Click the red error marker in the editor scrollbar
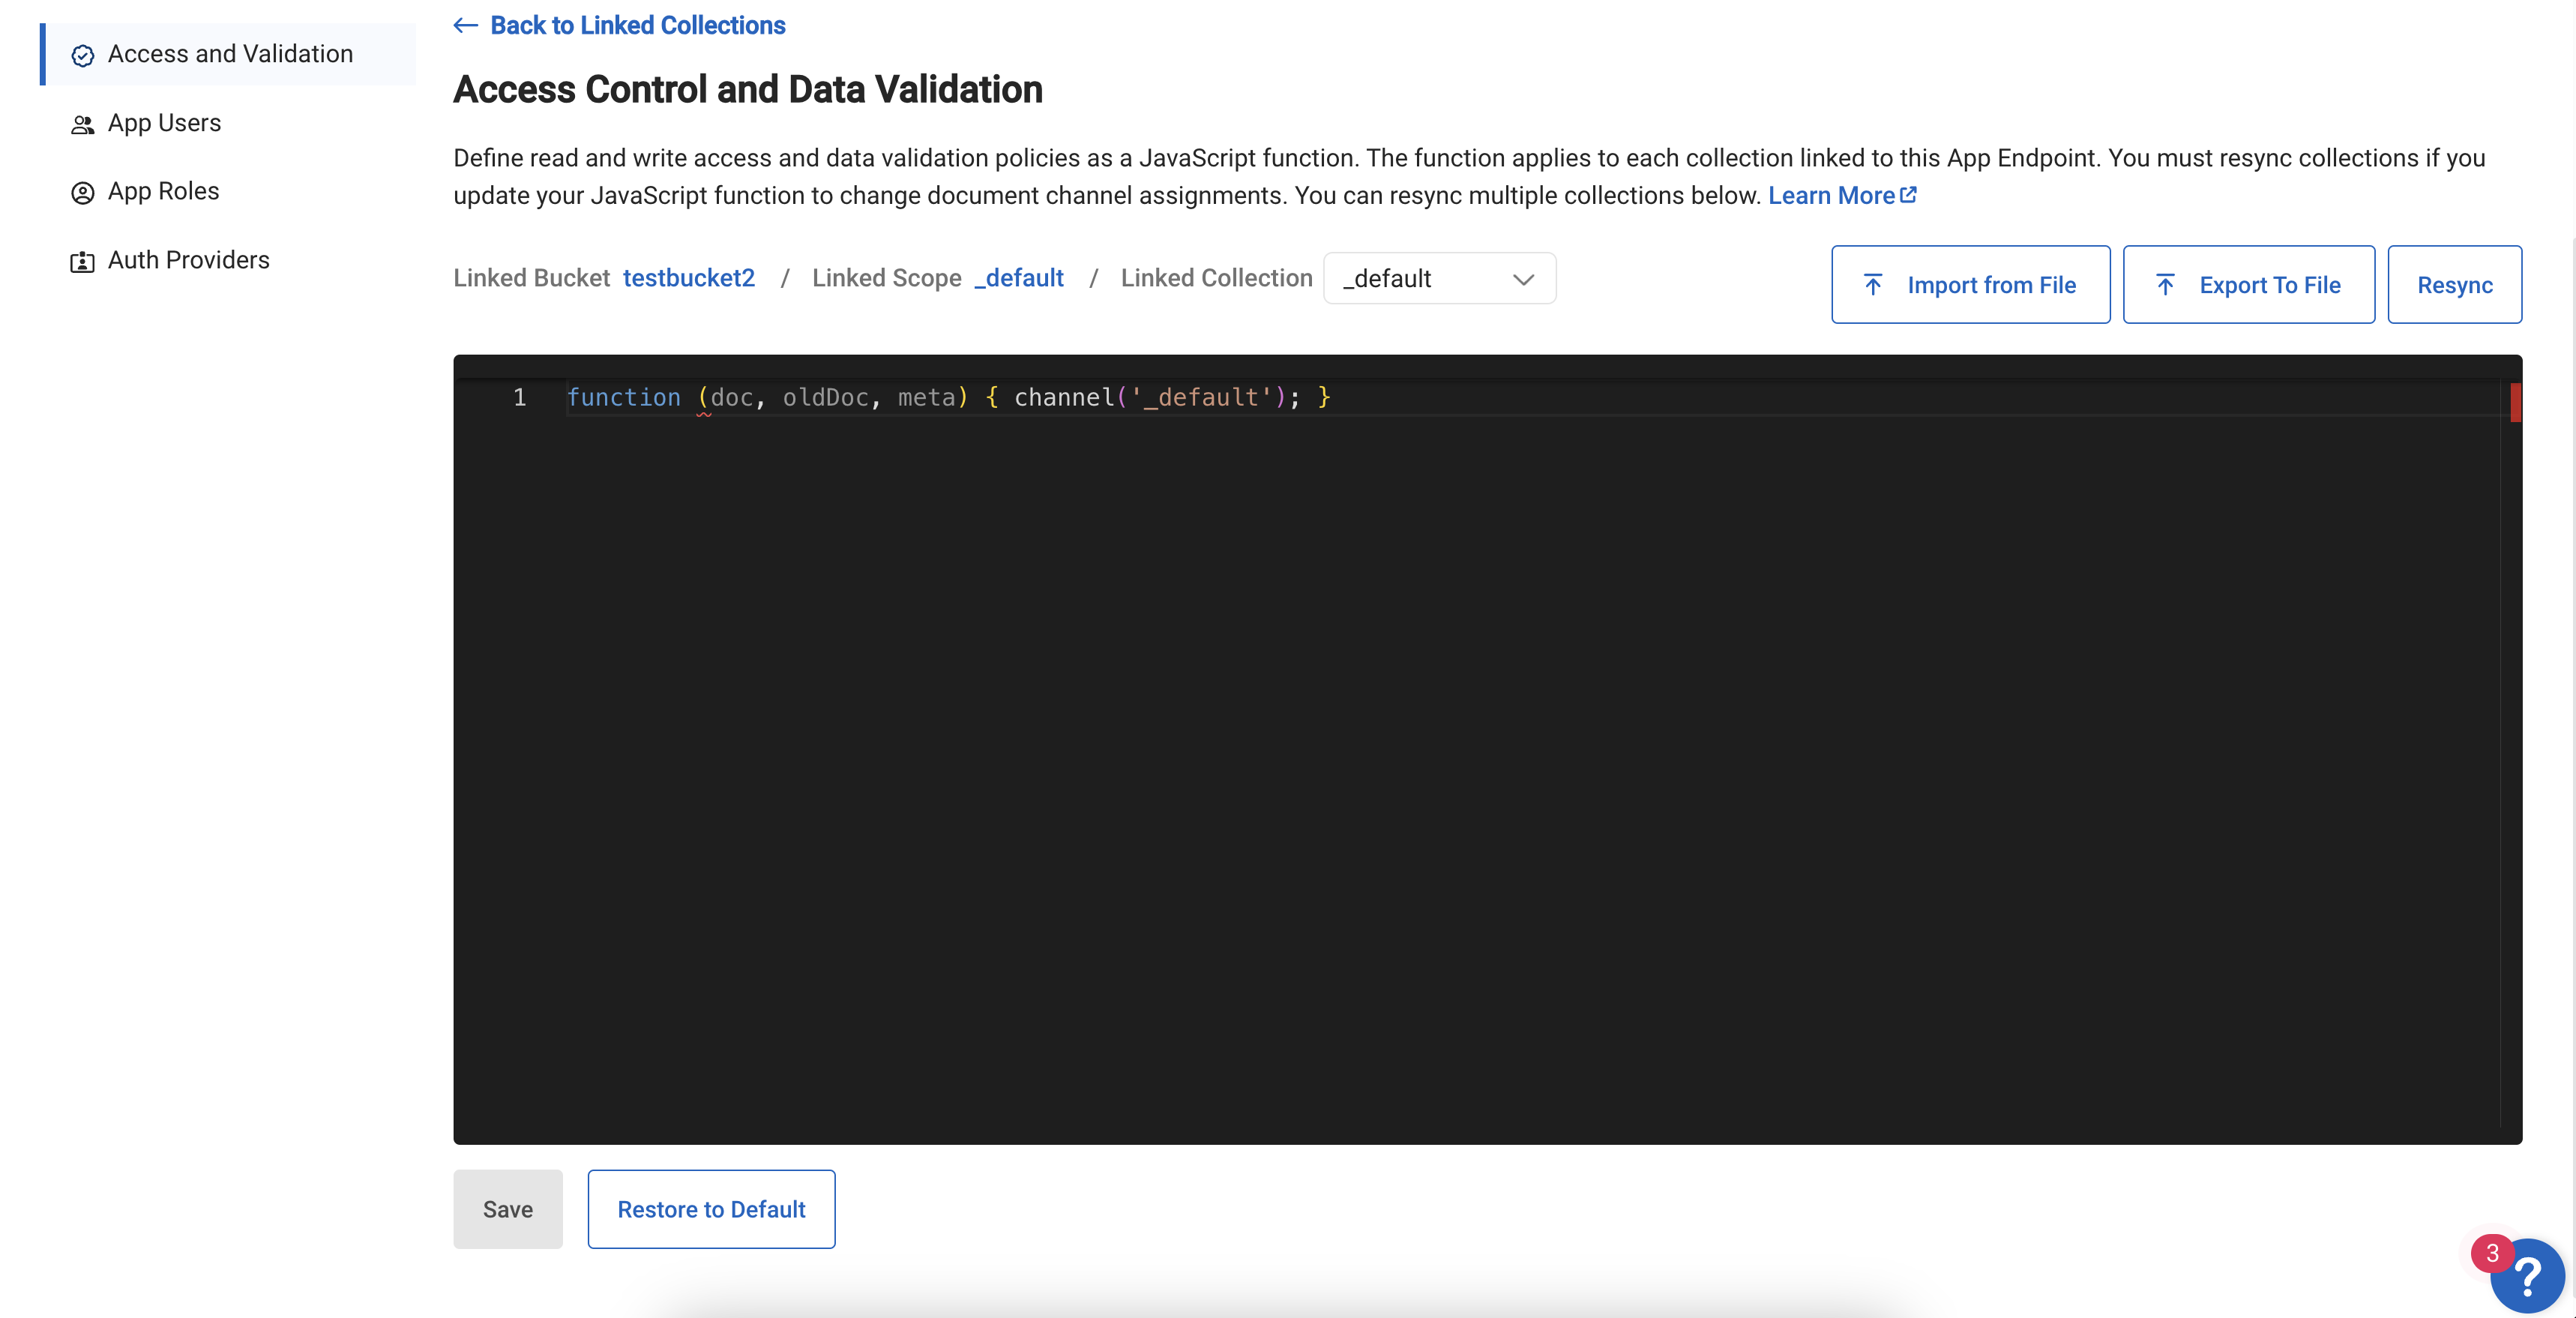The height and width of the screenshot is (1318, 2576). click(x=2515, y=402)
